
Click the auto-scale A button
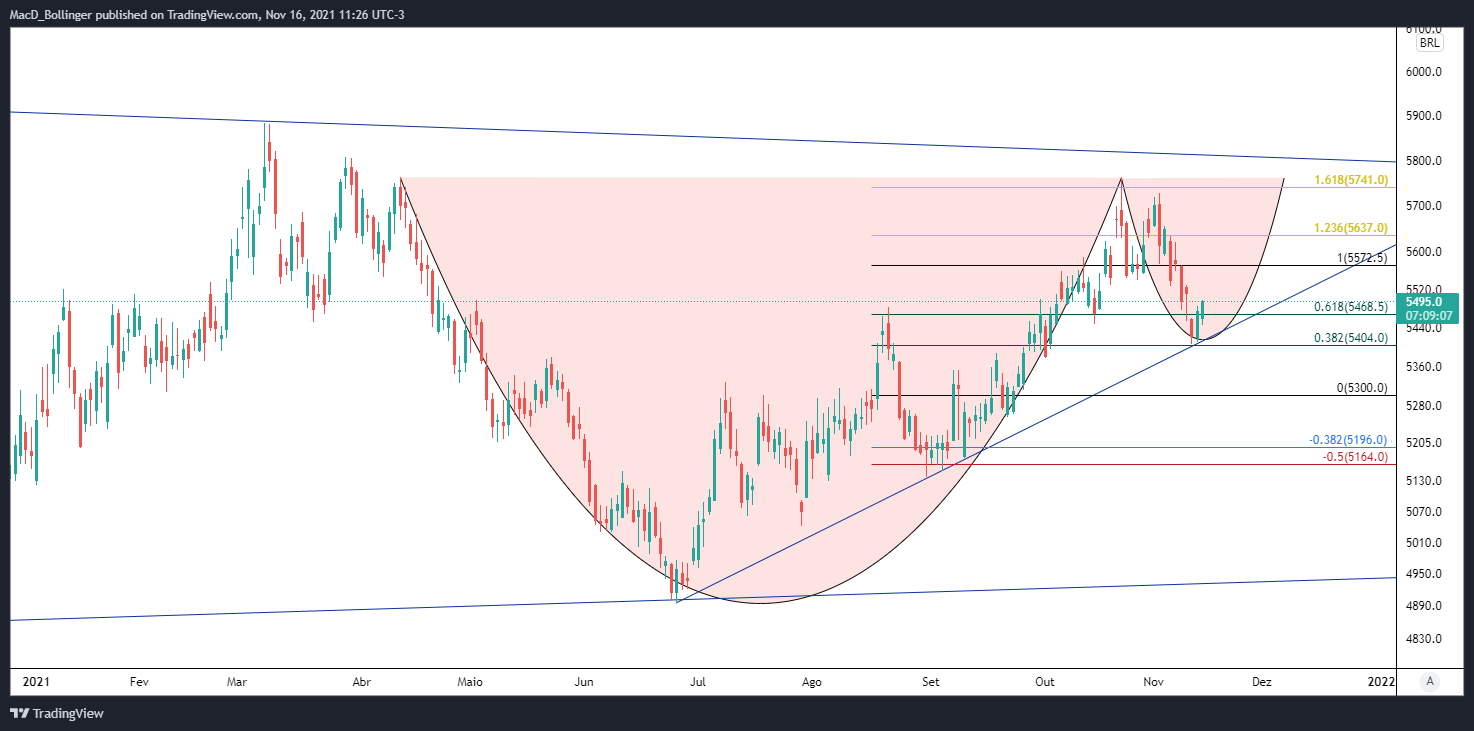pyautogui.click(x=1430, y=681)
